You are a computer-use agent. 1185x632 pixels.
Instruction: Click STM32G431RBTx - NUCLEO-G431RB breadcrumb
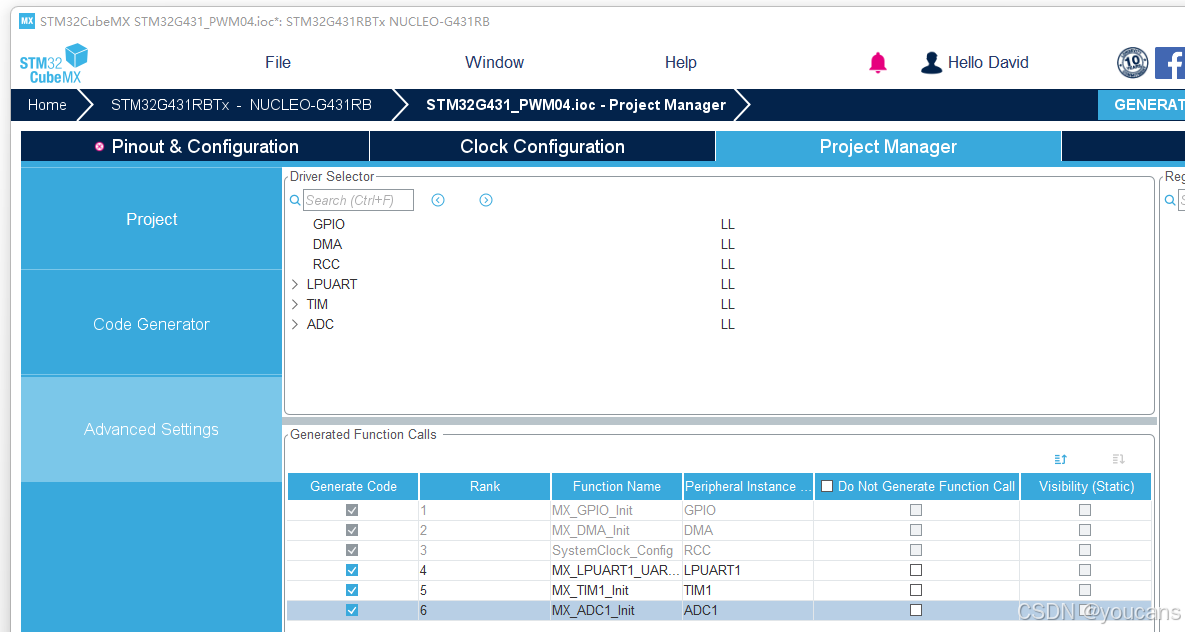(x=241, y=105)
